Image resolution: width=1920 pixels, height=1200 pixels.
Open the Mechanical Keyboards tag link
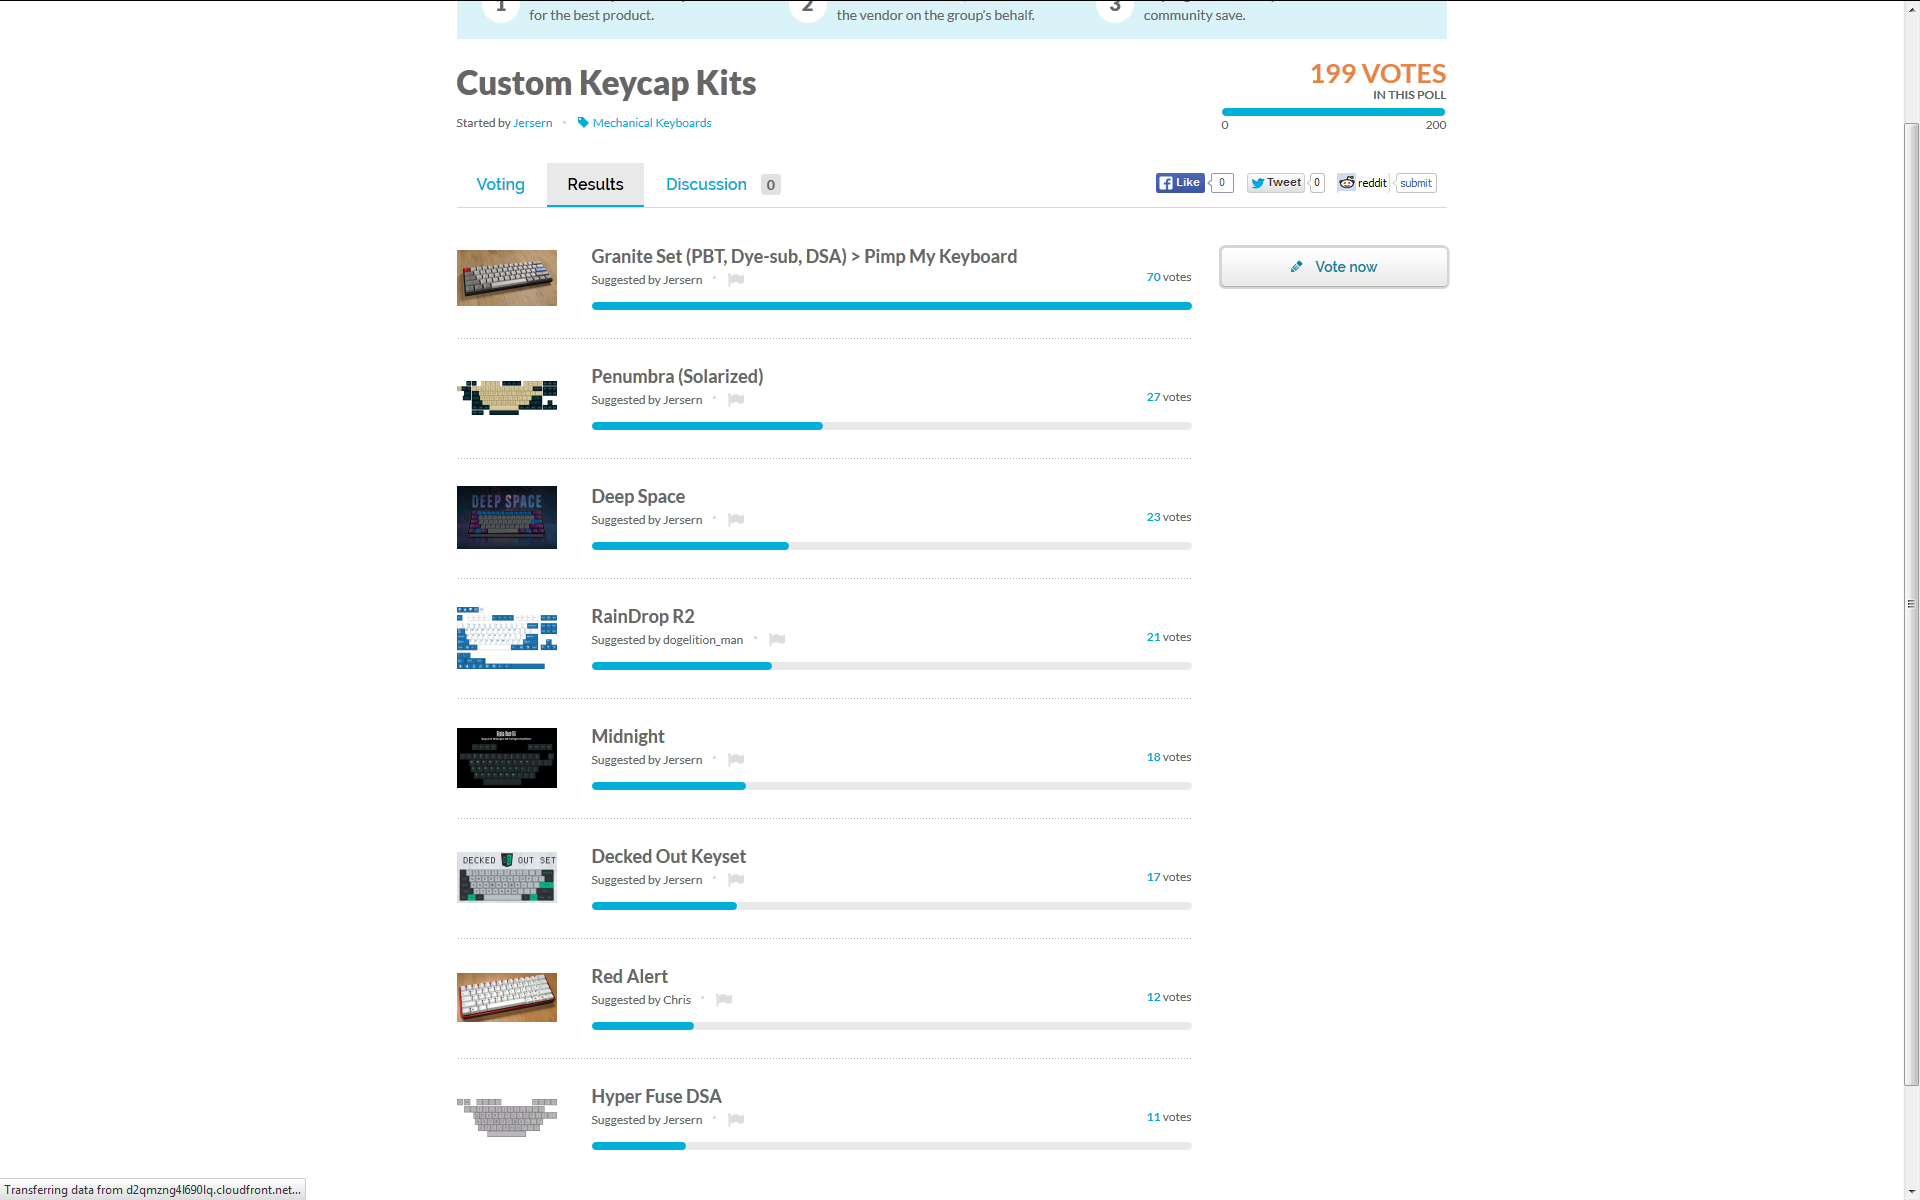652,123
